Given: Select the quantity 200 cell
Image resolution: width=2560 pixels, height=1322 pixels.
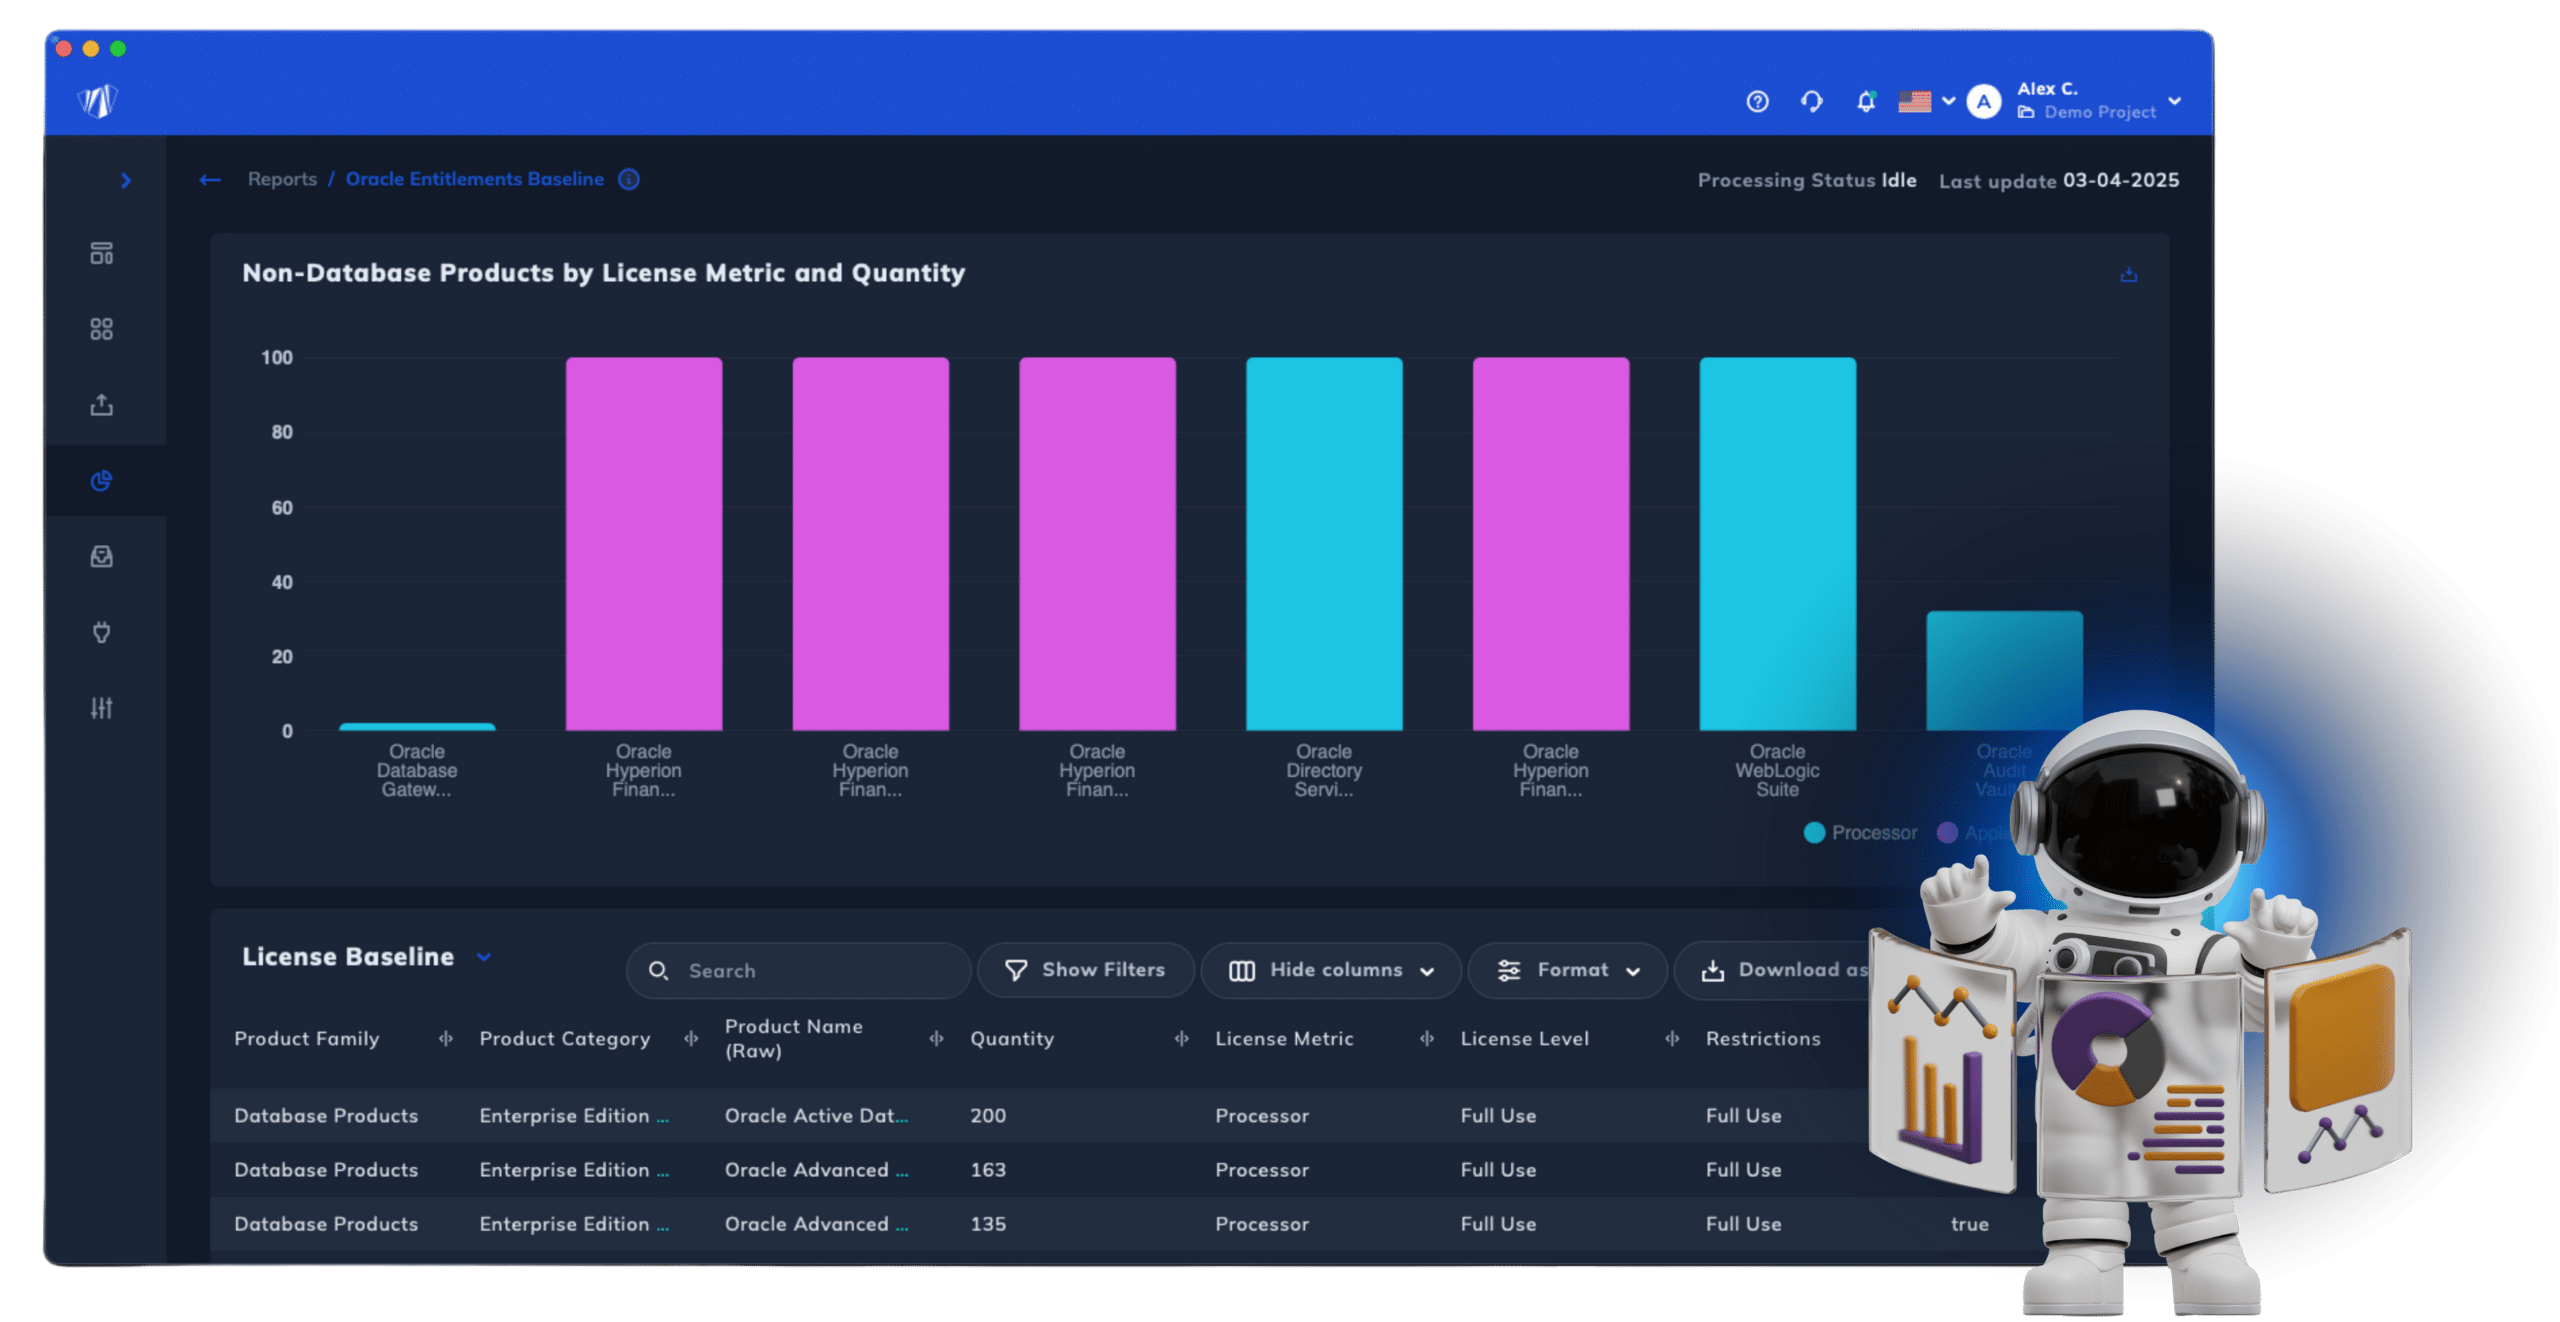Looking at the screenshot, I should click(x=988, y=1116).
